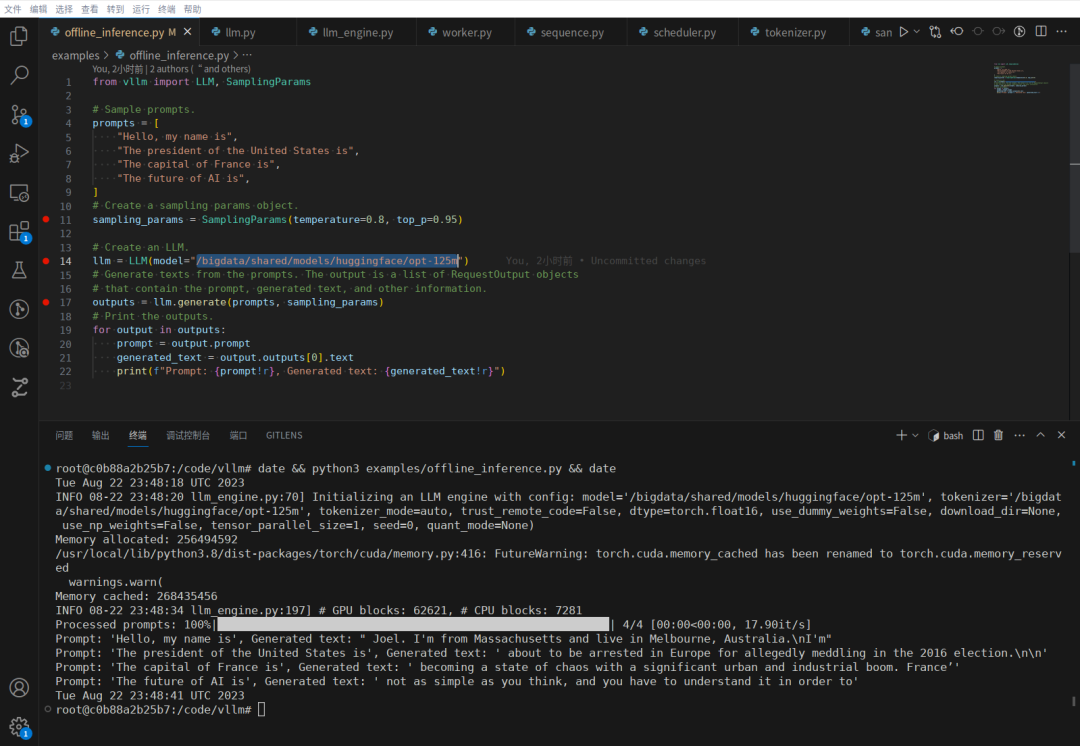Click the 'Uncommitted changes' inline blame text
The height and width of the screenshot is (746, 1080).
pos(648,260)
